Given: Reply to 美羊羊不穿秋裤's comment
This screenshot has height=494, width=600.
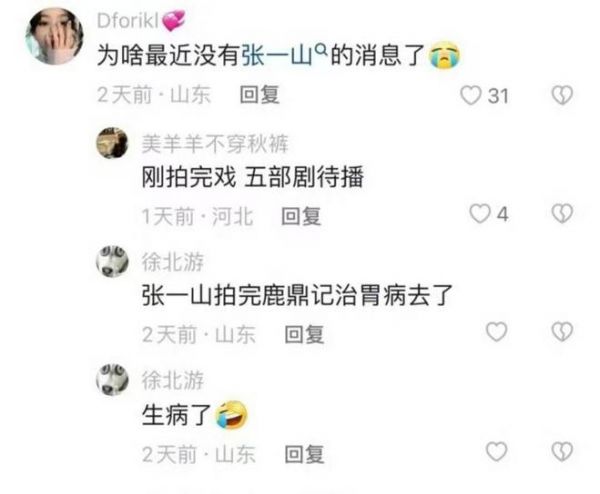Looking at the screenshot, I should tap(301, 216).
